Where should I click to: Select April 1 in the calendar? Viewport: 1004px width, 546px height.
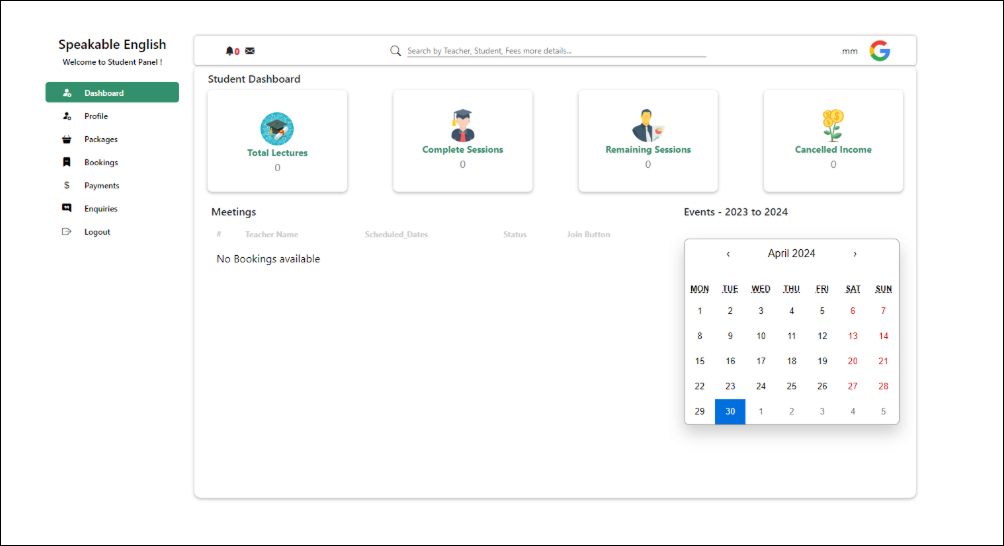699,311
